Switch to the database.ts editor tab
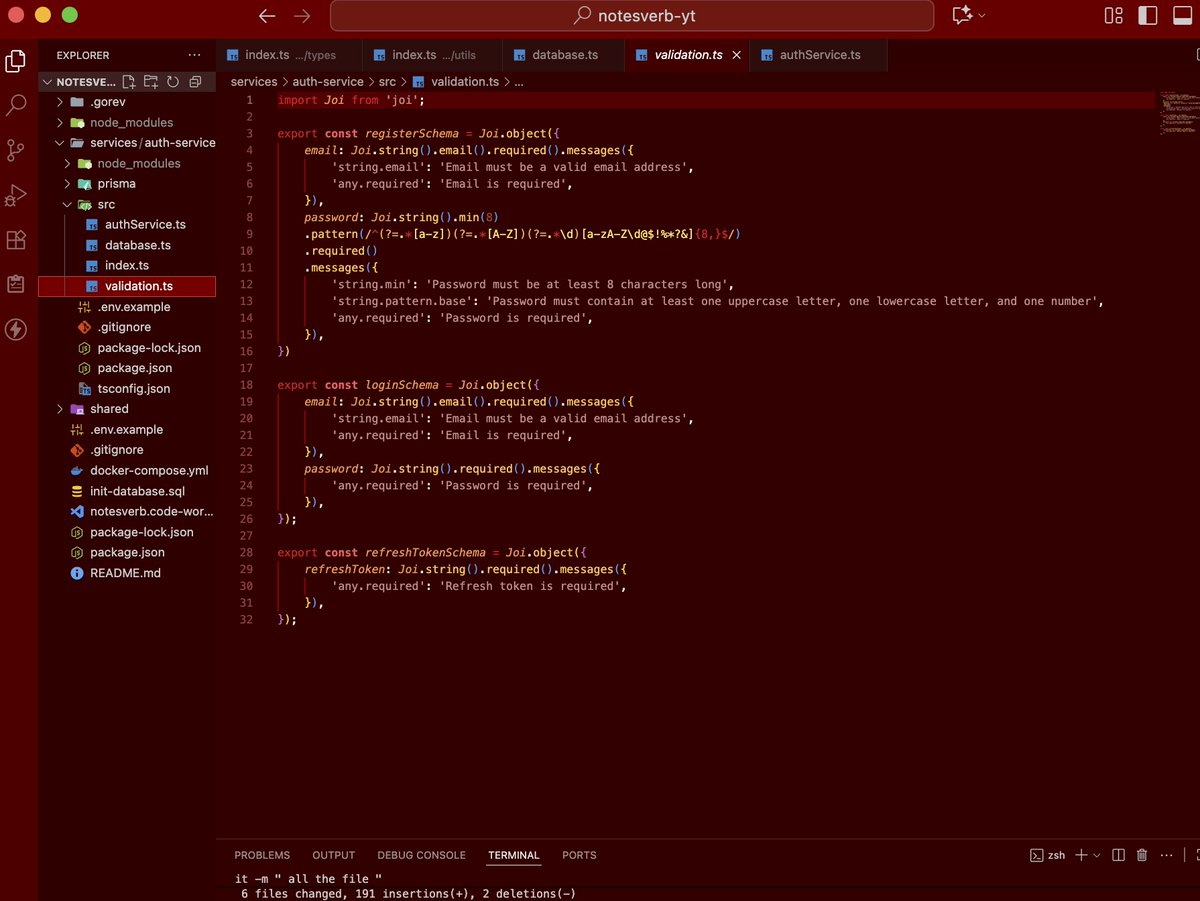 pyautogui.click(x=564, y=55)
